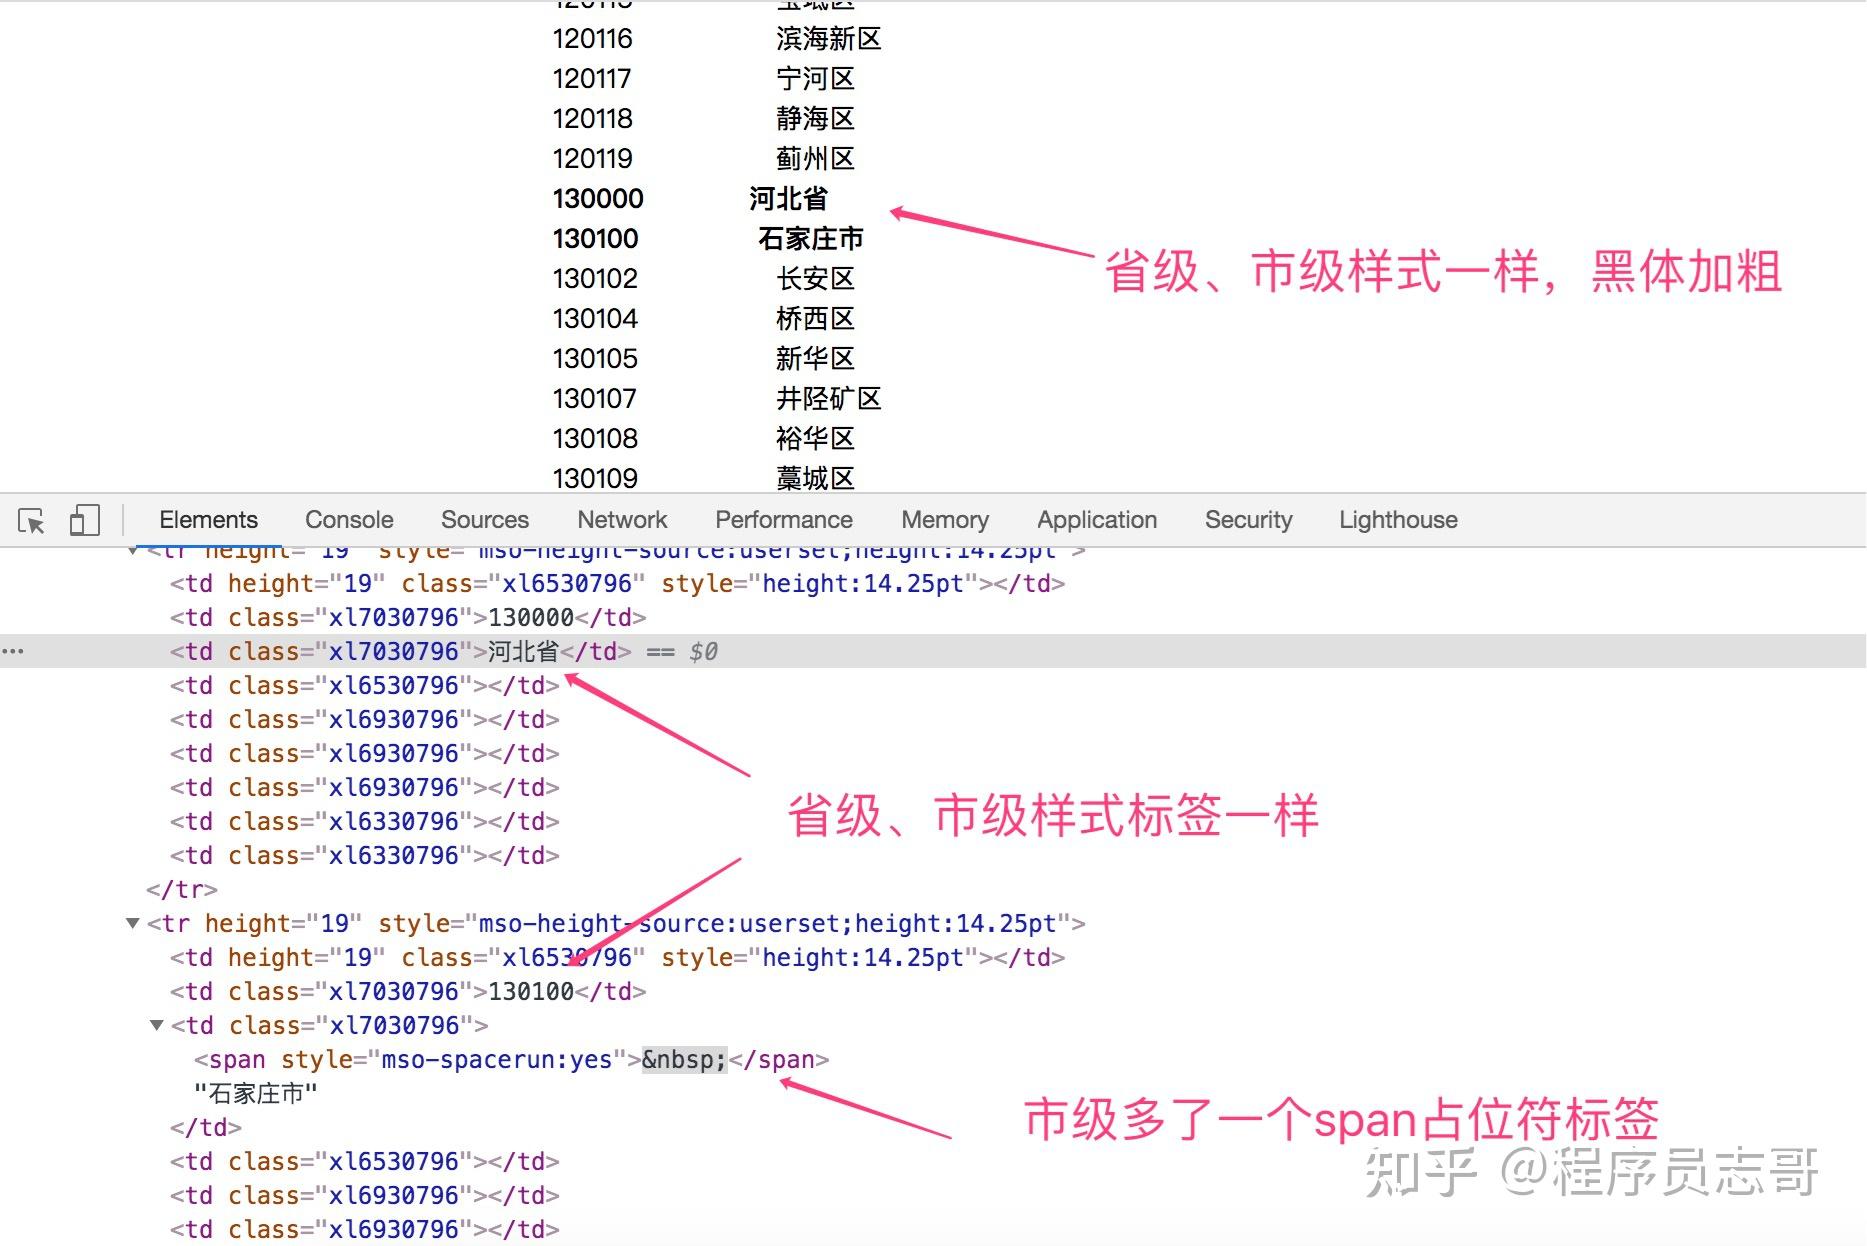Viewport: 1867px width, 1246px height.
Task: Click 蓟州区 in the page table
Action: tap(815, 158)
